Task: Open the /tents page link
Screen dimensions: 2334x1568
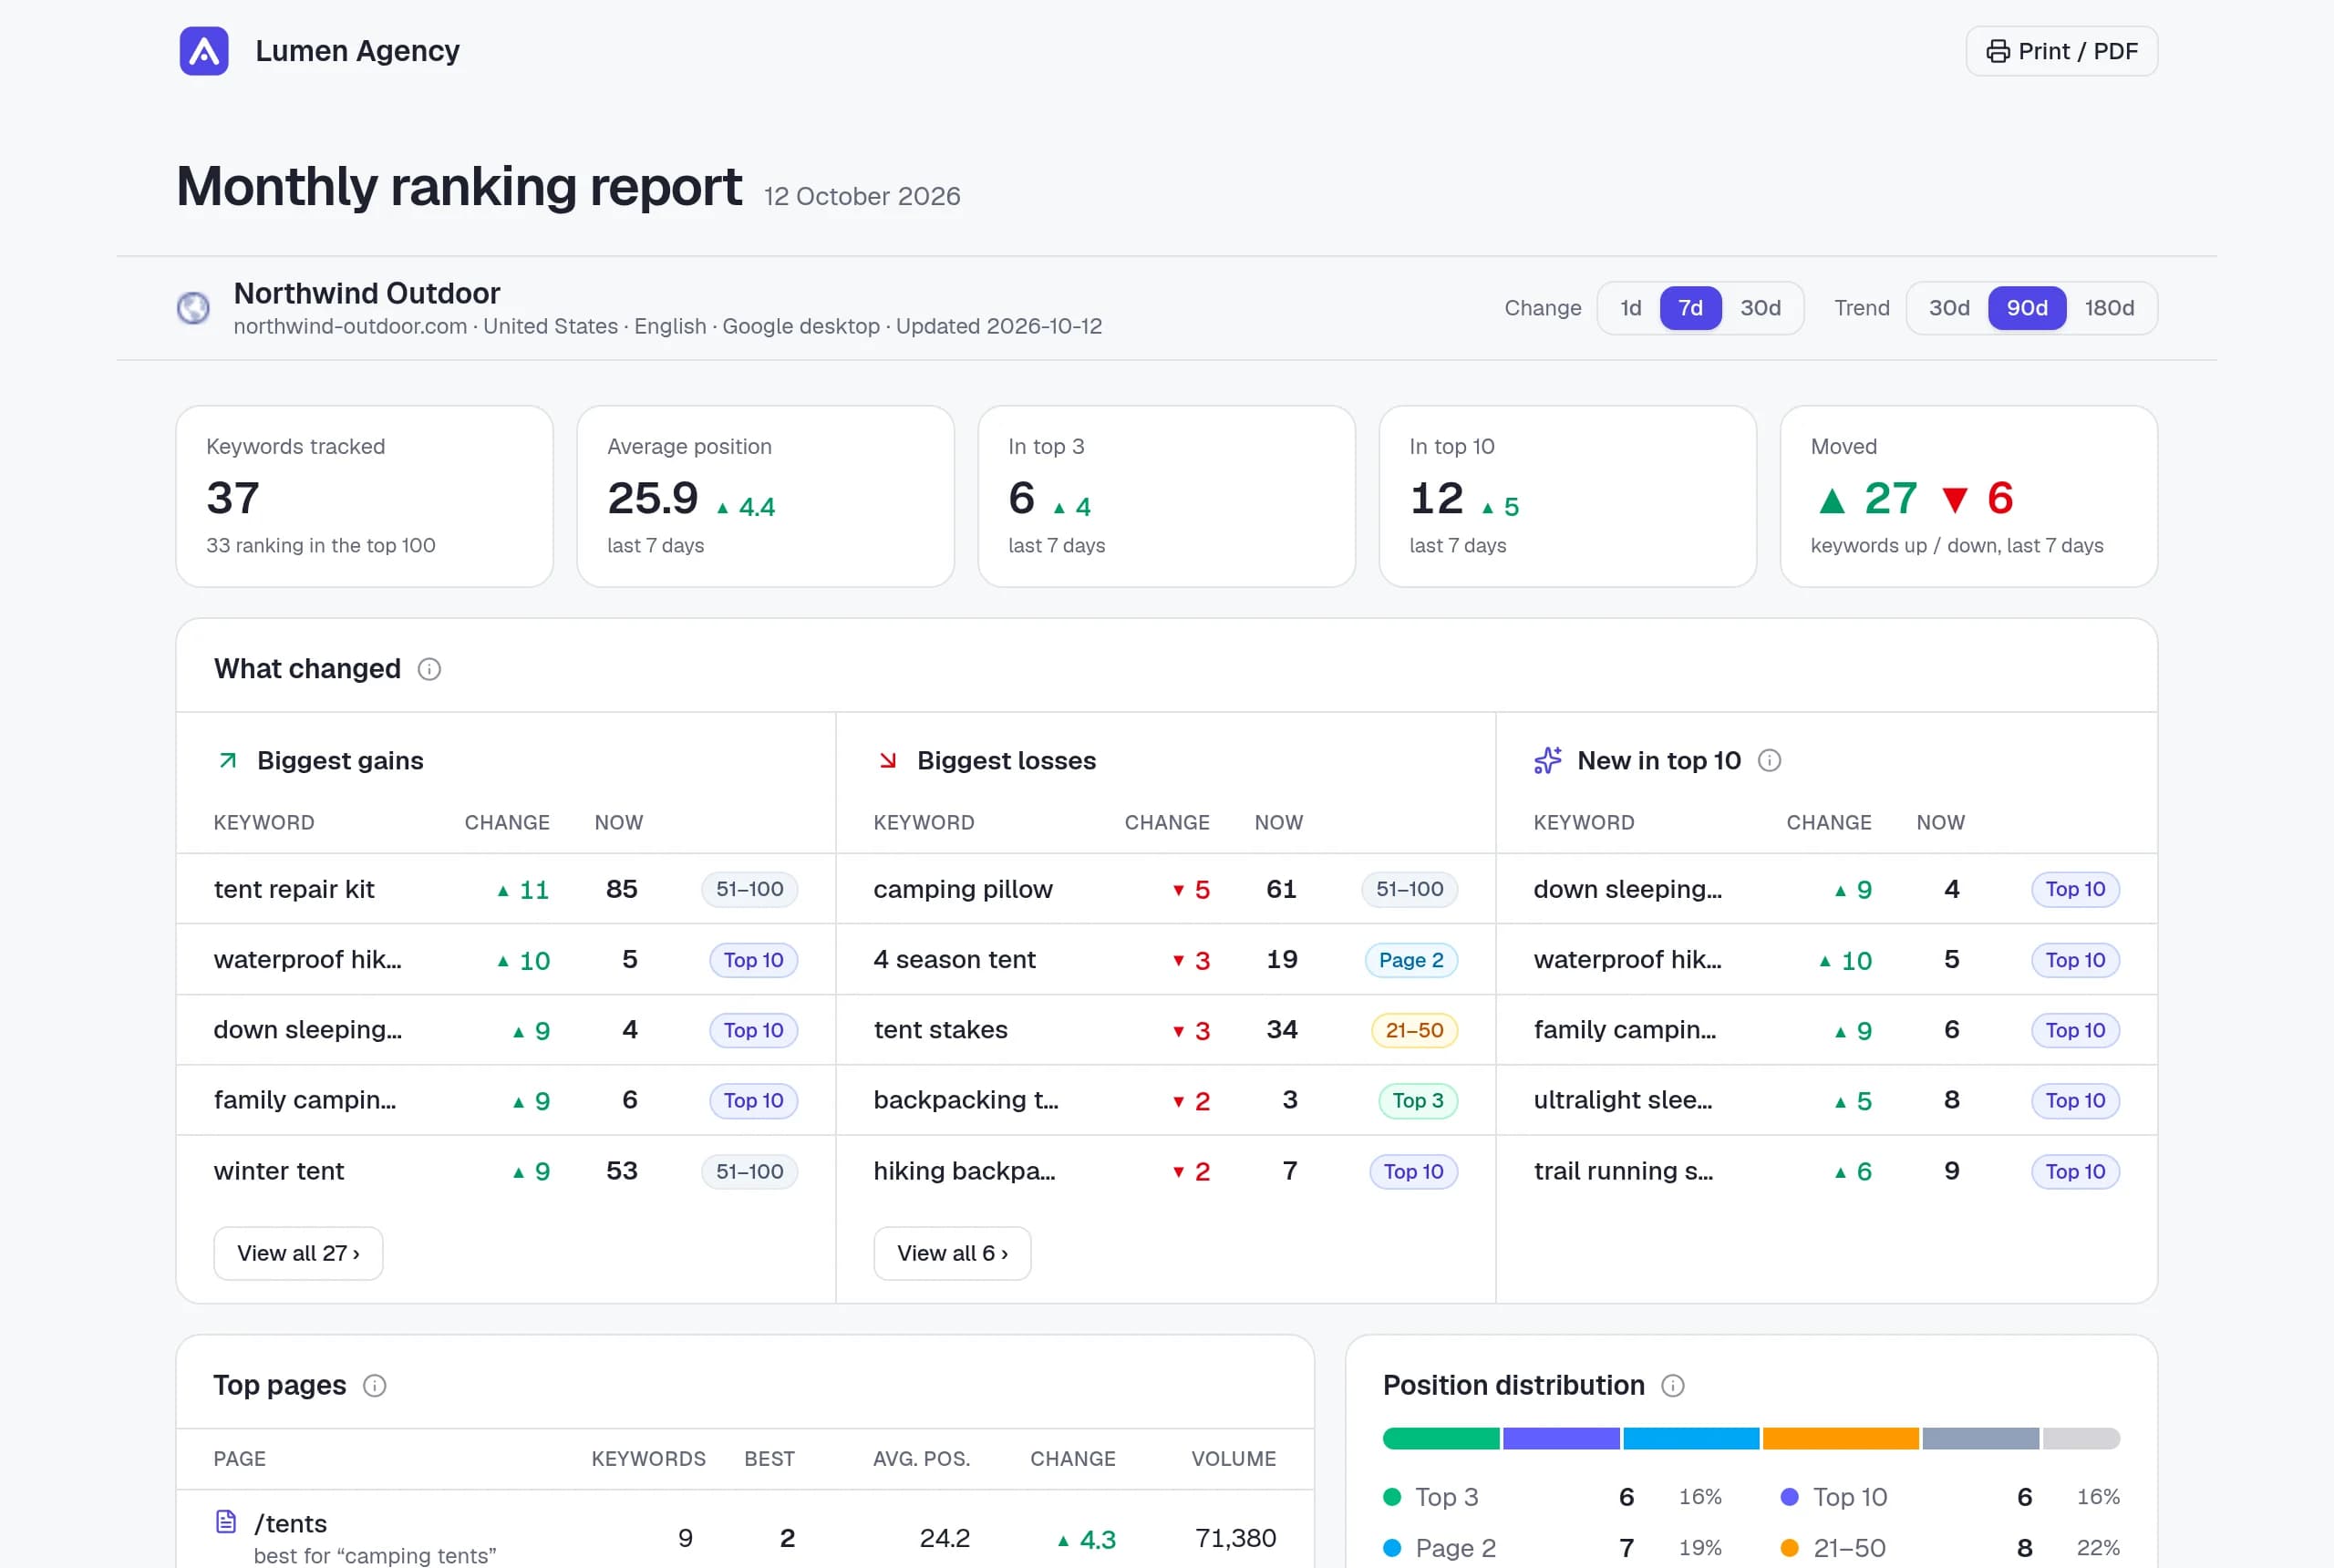Action: 290,1523
